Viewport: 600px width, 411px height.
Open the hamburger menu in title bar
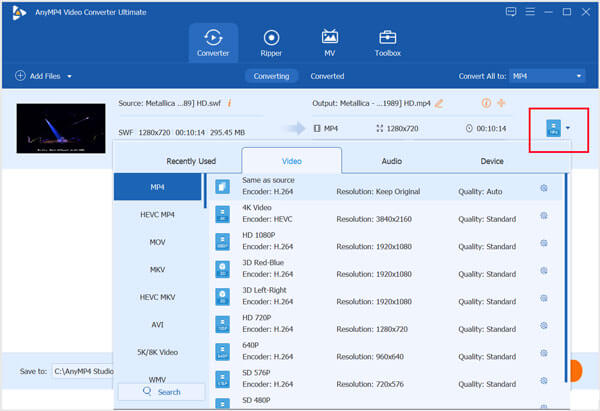point(530,12)
